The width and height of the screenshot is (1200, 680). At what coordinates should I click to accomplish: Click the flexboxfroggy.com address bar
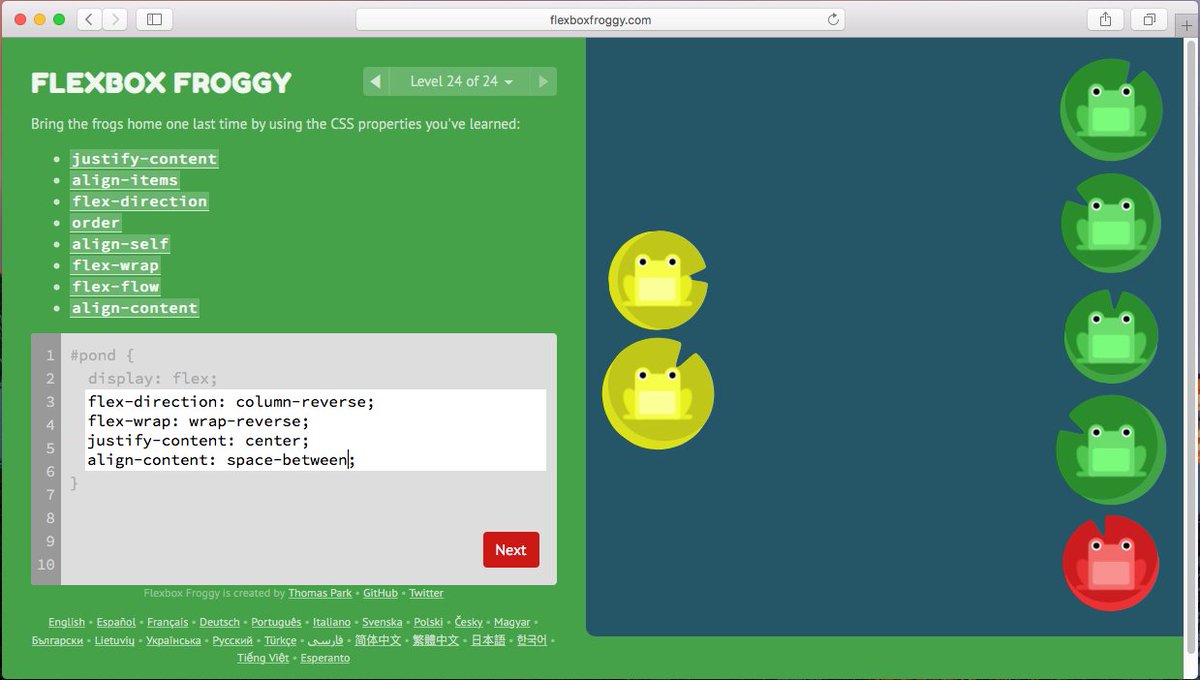(600, 19)
